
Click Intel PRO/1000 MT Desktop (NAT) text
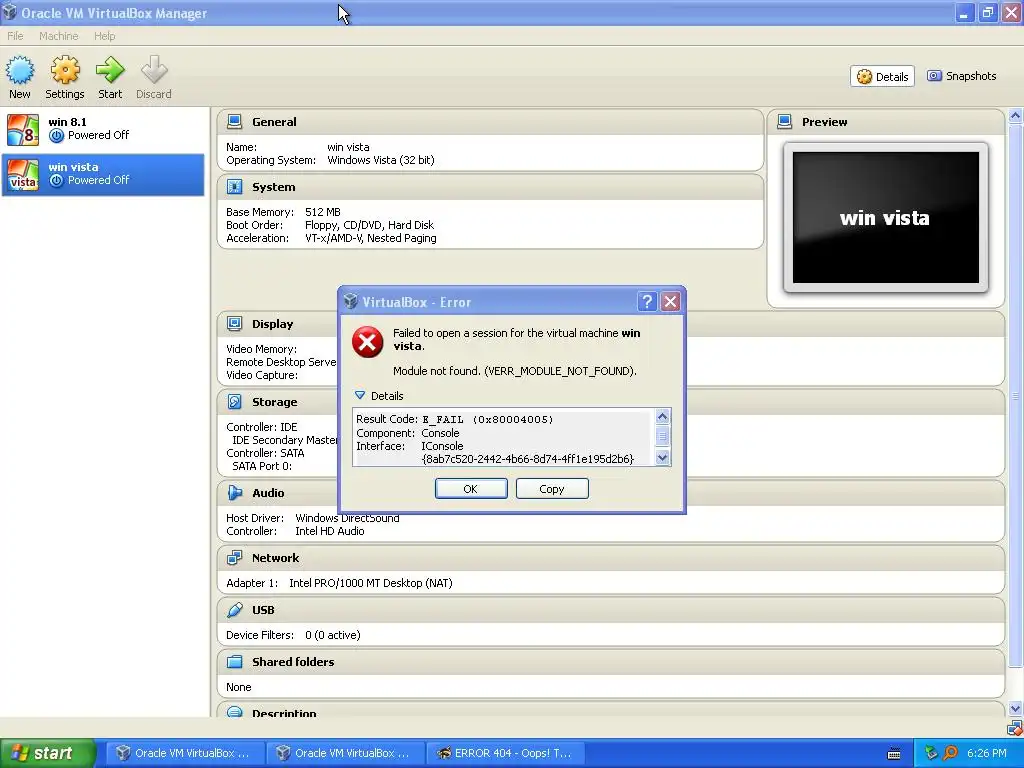point(370,583)
